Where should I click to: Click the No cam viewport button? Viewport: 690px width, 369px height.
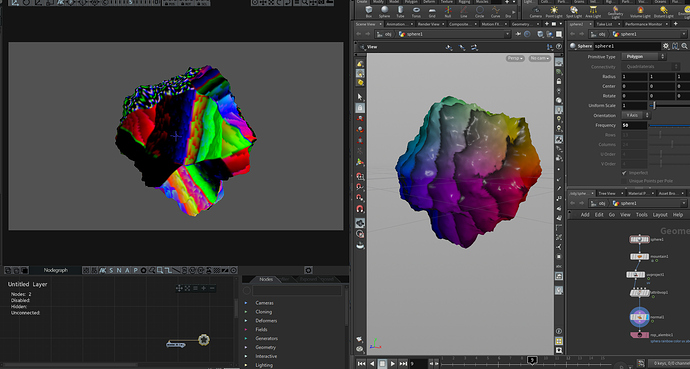click(539, 58)
